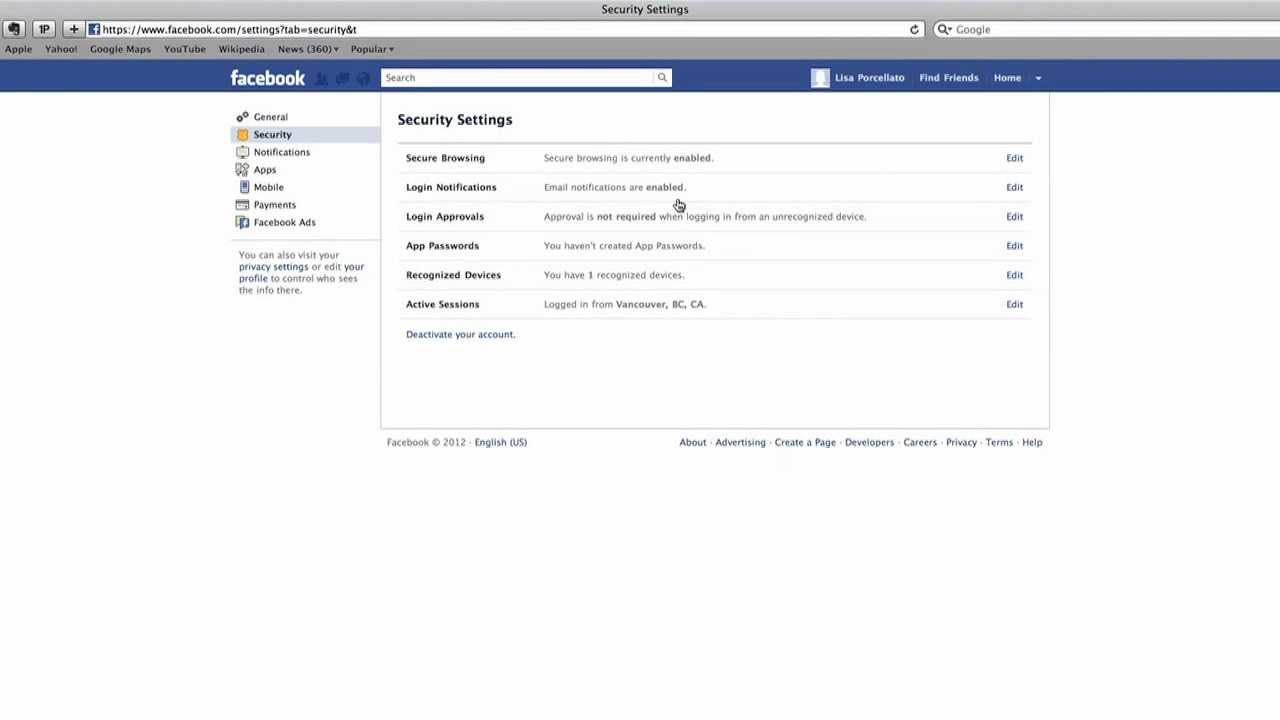Edit the Recognized Devices setting
Screen dimensions: 1280x720
point(1014,275)
